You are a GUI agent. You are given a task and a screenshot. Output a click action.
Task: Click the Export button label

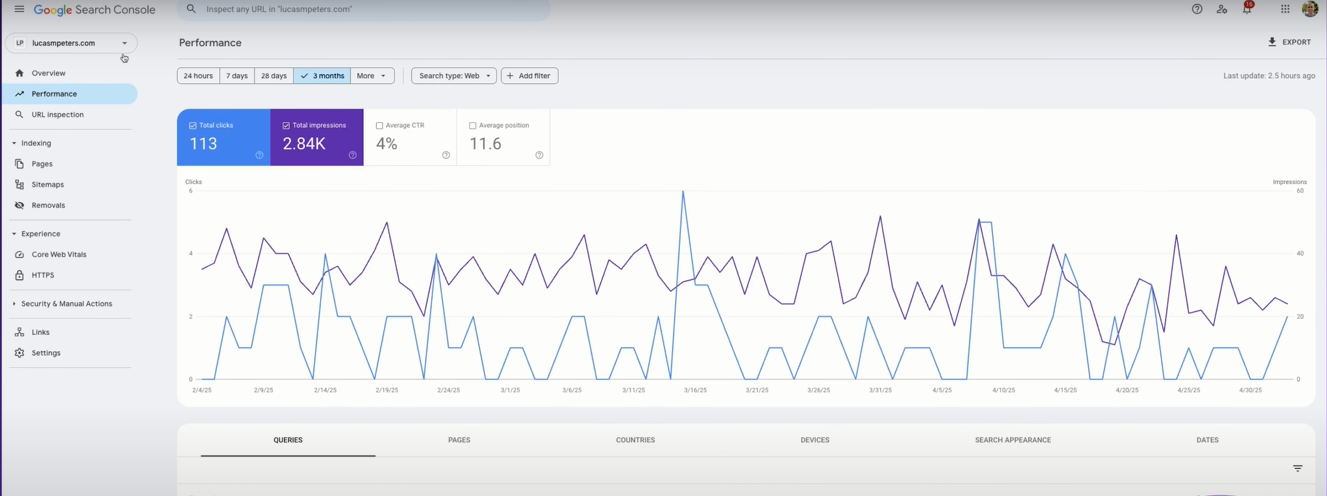pyautogui.click(x=1297, y=42)
